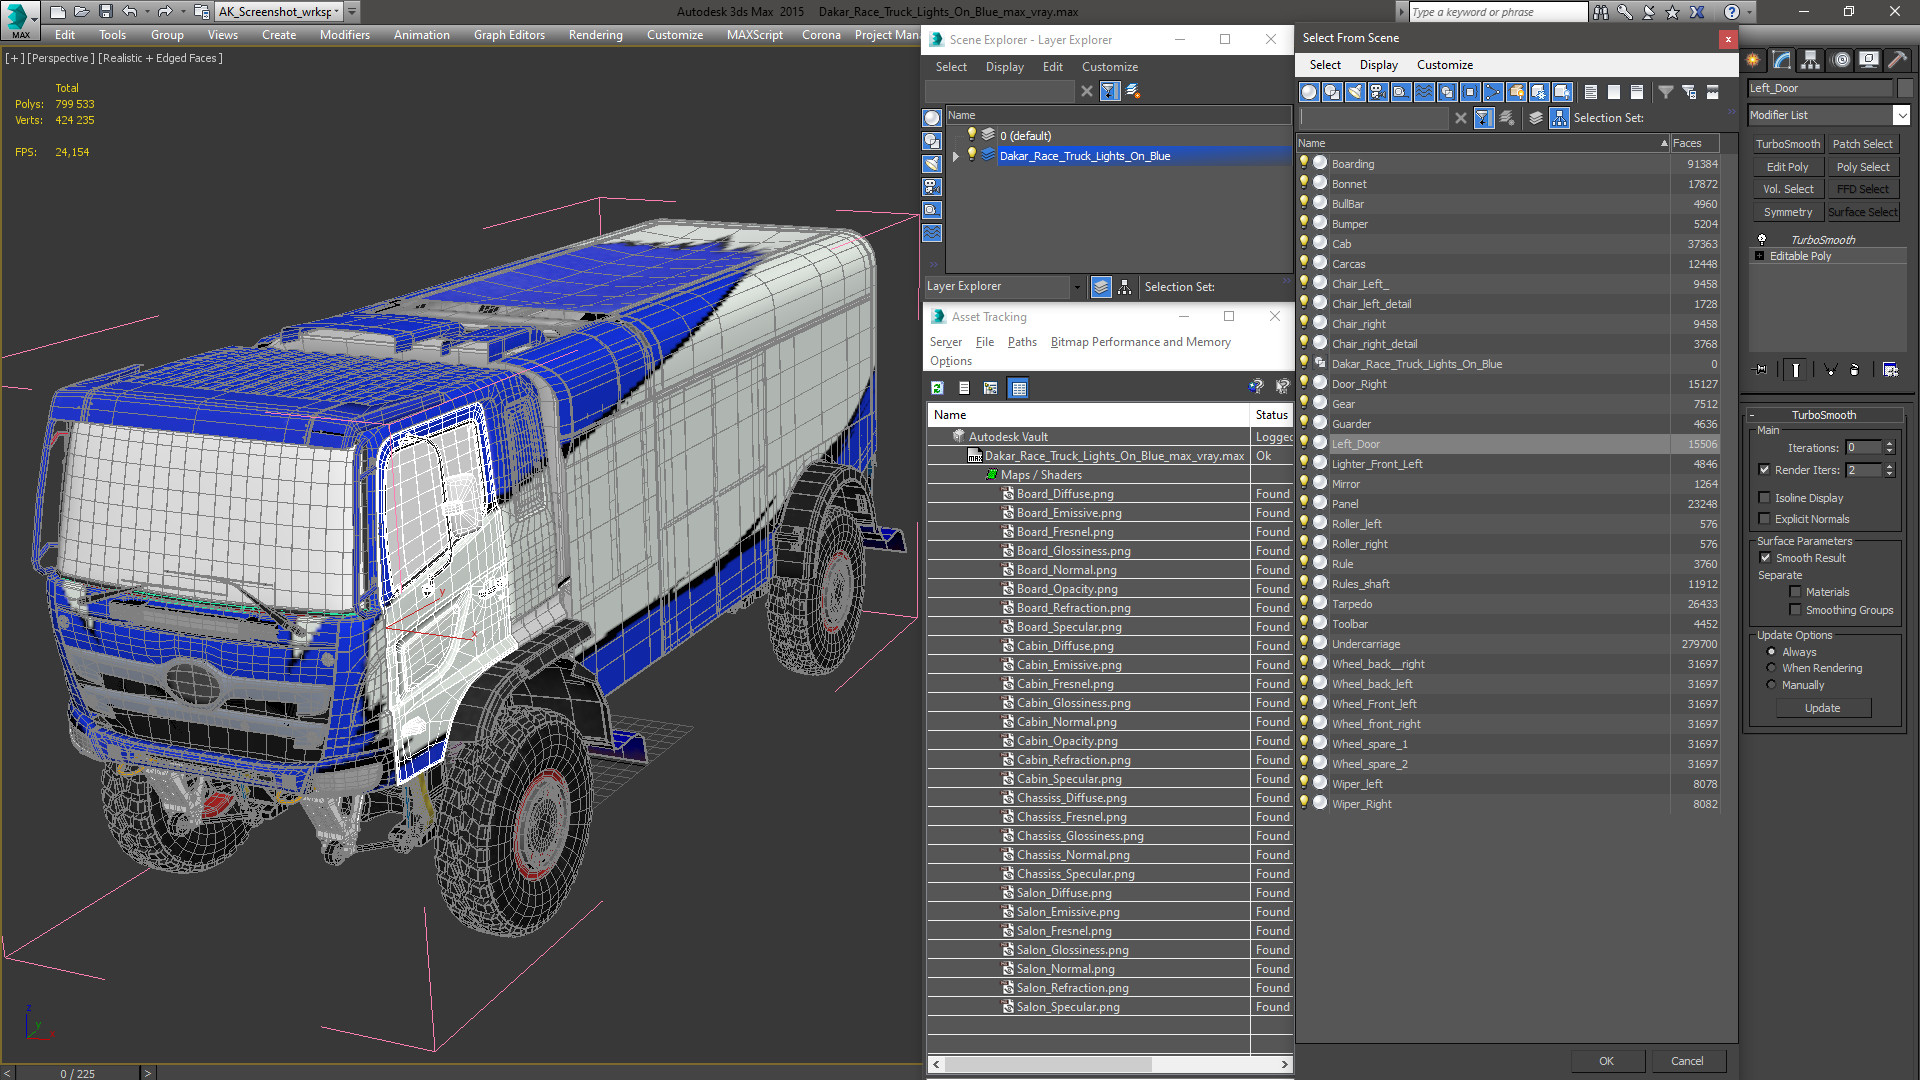Expand Dakar_Race_Truck_Lights_On_Blue layer in Scene Explorer
Viewport: 1920px width, 1080px height.
tap(956, 156)
